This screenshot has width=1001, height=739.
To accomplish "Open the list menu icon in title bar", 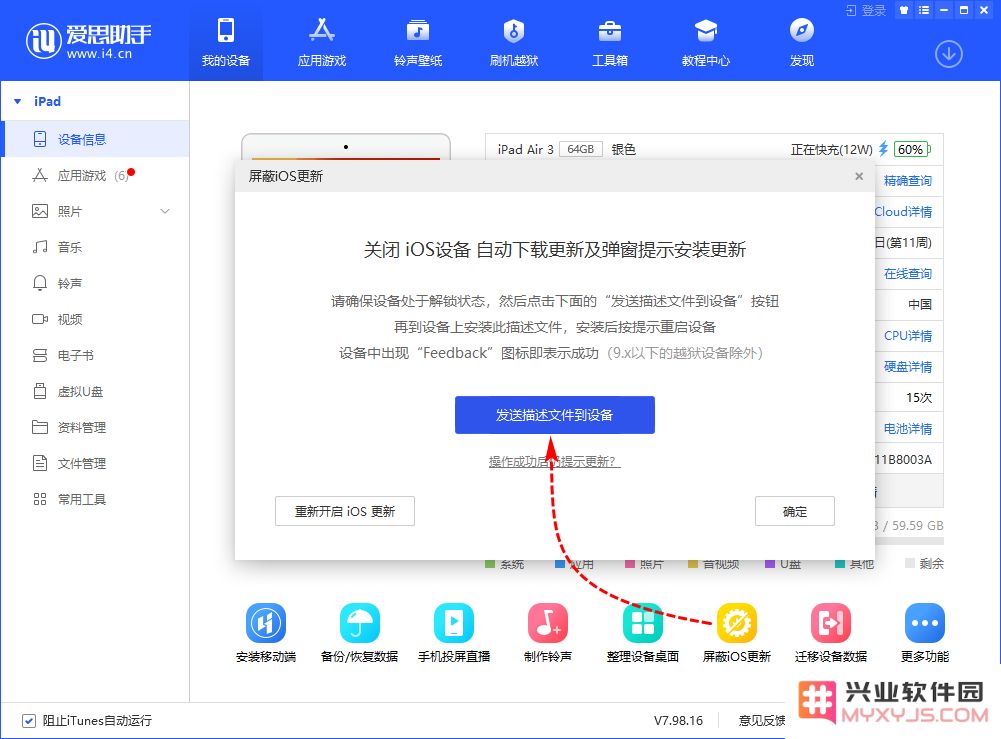I will (x=924, y=10).
